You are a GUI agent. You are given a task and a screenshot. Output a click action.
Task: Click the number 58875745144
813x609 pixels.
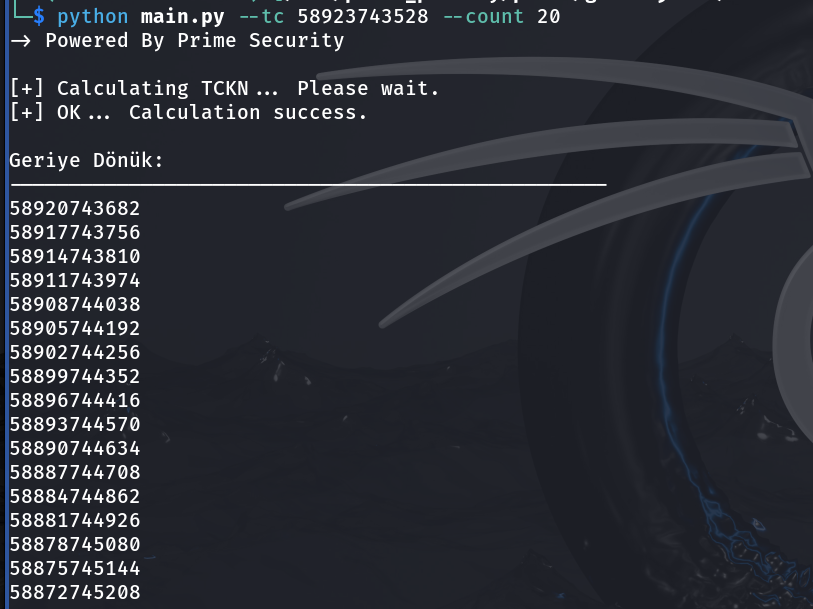[75, 569]
